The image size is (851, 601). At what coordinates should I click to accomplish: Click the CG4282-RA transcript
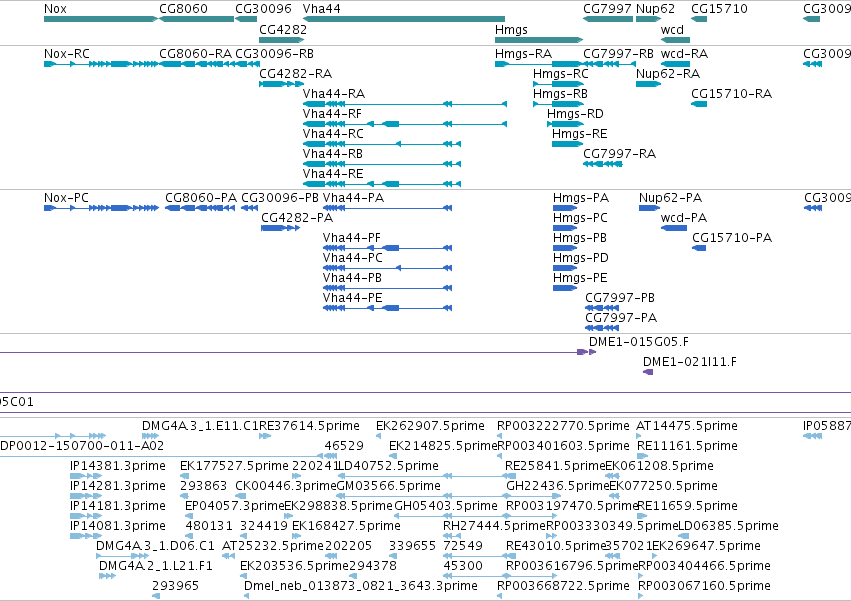click(x=281, y=84)
